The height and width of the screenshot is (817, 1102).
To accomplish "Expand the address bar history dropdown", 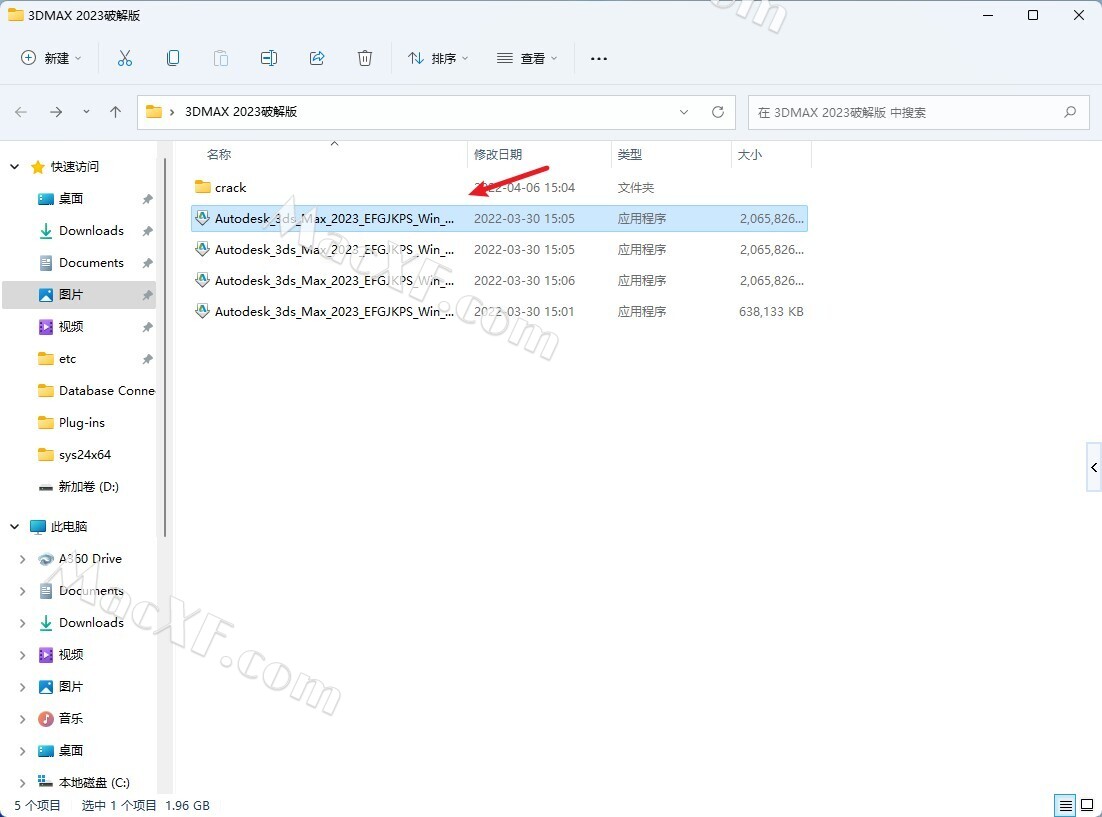I will pyautogui.click(x=684, y=112).
